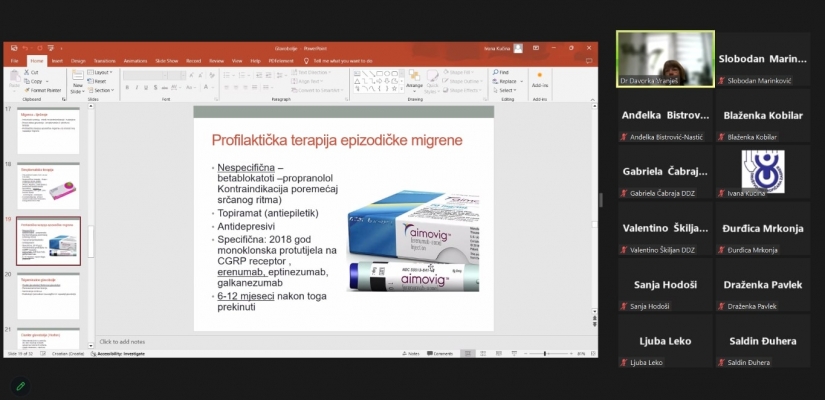This screenshot has height=400, width=825.
Task: Select Dr Davorka Vranješ video tile
Action: (665, 59)
